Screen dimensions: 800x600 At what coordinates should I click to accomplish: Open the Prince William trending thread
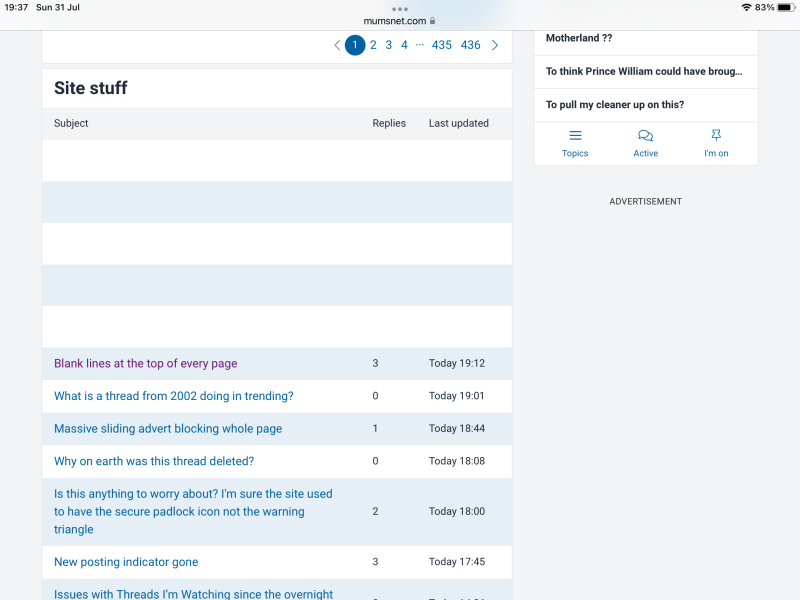click(x=644, y=72)
